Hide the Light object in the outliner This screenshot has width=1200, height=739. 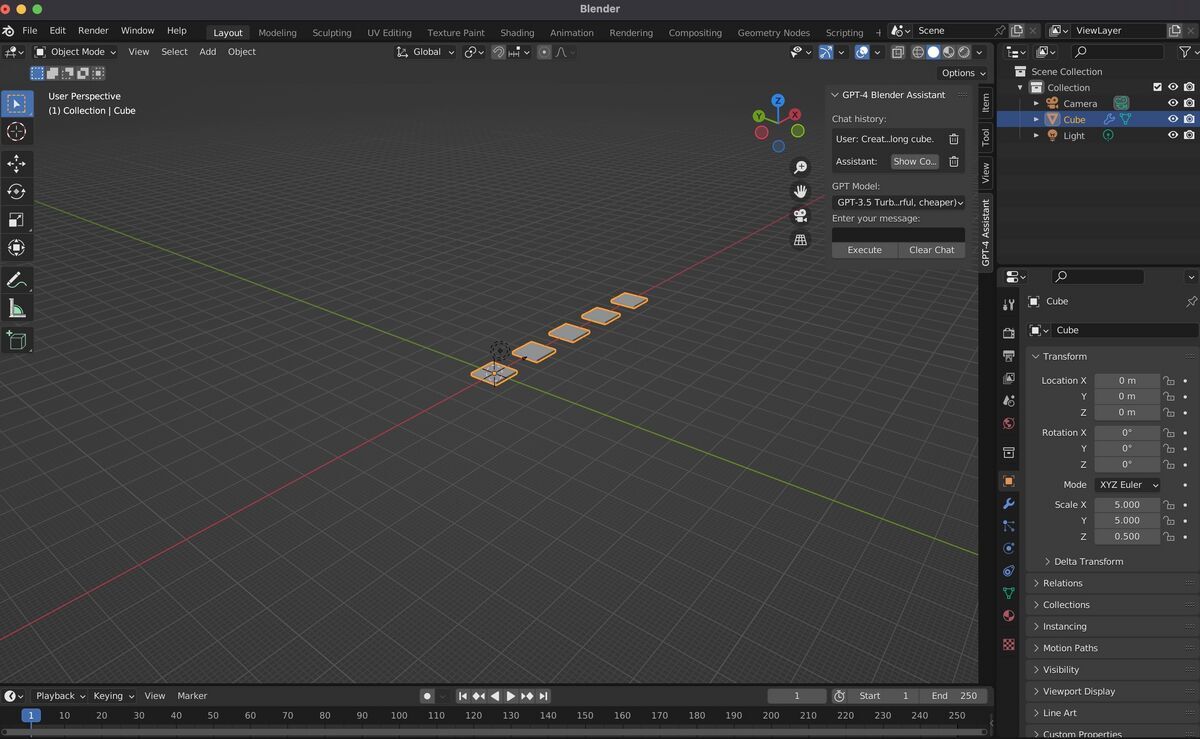1174,135
